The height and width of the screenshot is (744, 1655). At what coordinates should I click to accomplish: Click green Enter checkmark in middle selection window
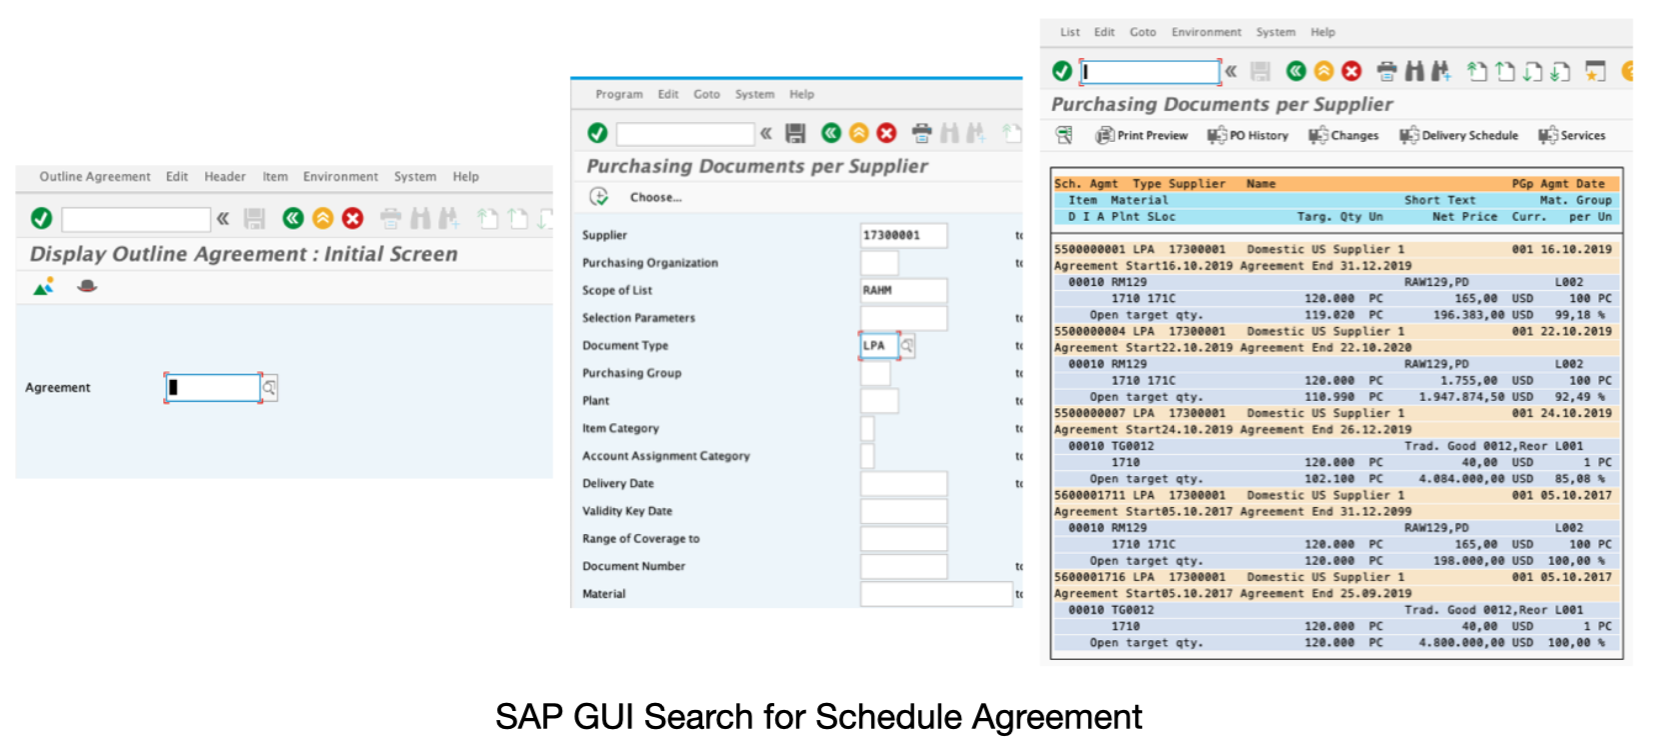pos(598,133)
